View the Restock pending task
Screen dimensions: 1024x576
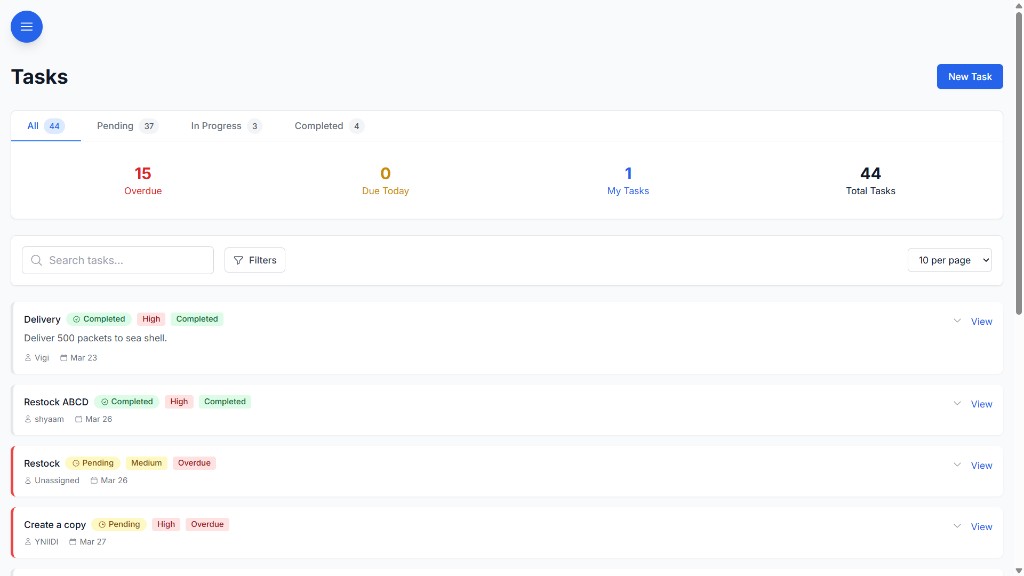(x=981, y=466)
